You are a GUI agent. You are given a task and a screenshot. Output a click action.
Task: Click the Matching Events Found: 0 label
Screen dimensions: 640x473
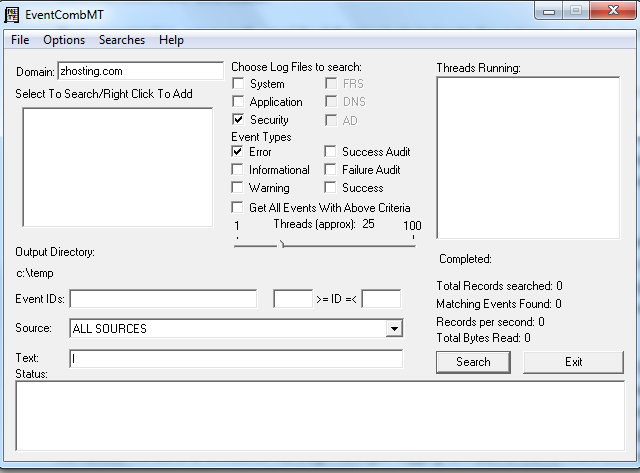pos(499,304)
